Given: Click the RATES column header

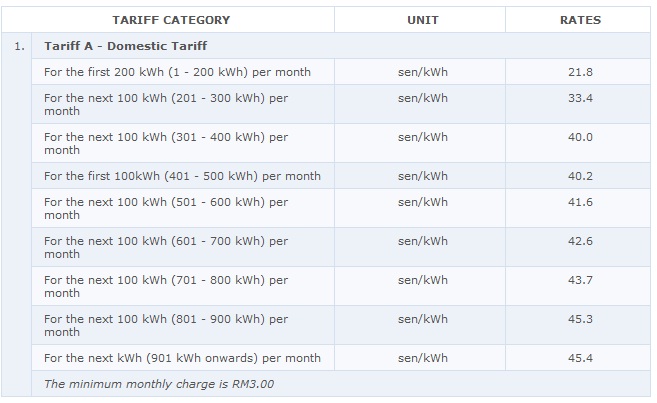Looking at the screenshot, I should pyautogui.click(x=580, y=20).
